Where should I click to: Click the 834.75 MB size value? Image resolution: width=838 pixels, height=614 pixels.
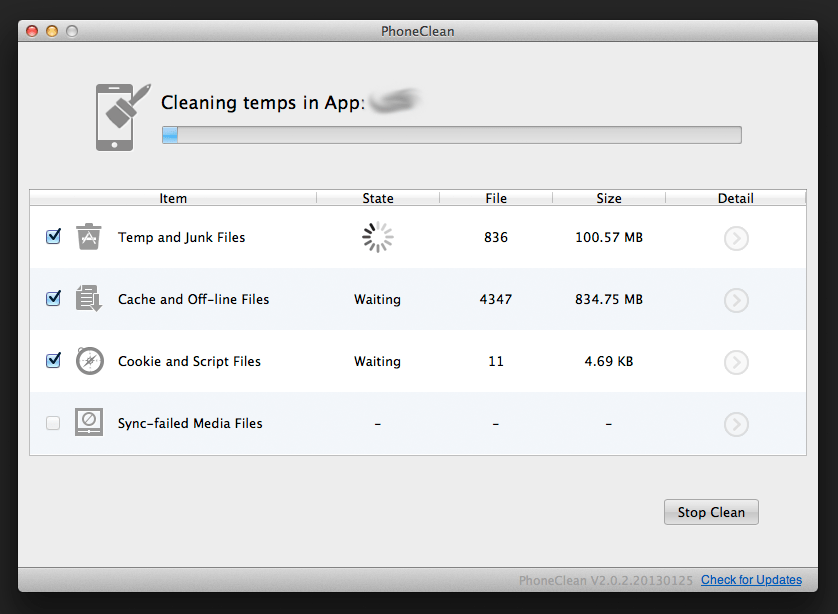pyautogui.click(x=609, y=299)
